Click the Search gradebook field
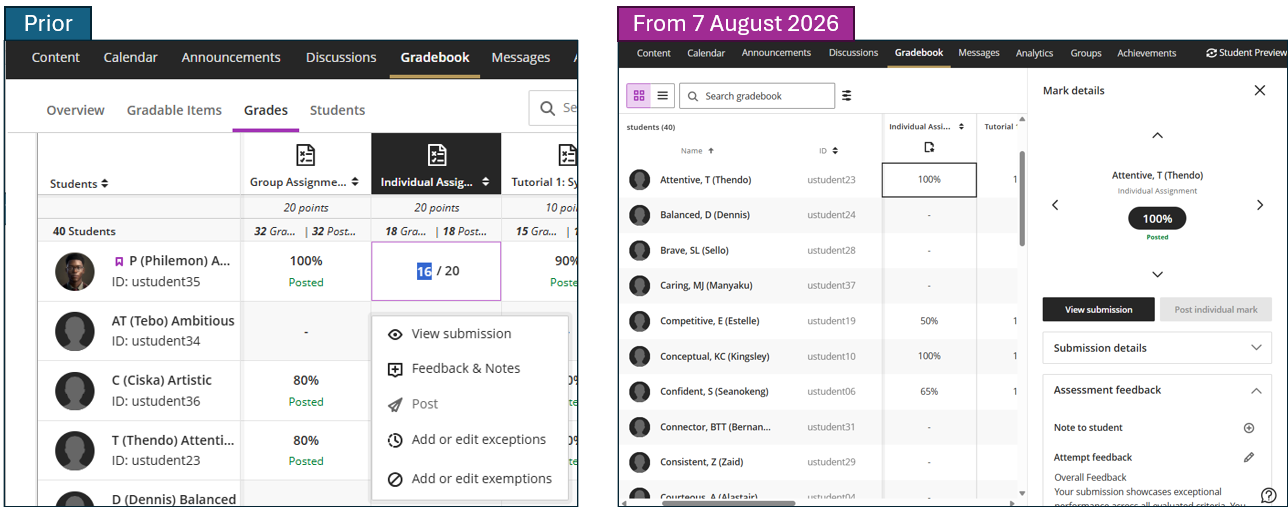Image resolution: width=1288 pixels, height=507 pixels. pyautogui.click(x=757, y=96)
